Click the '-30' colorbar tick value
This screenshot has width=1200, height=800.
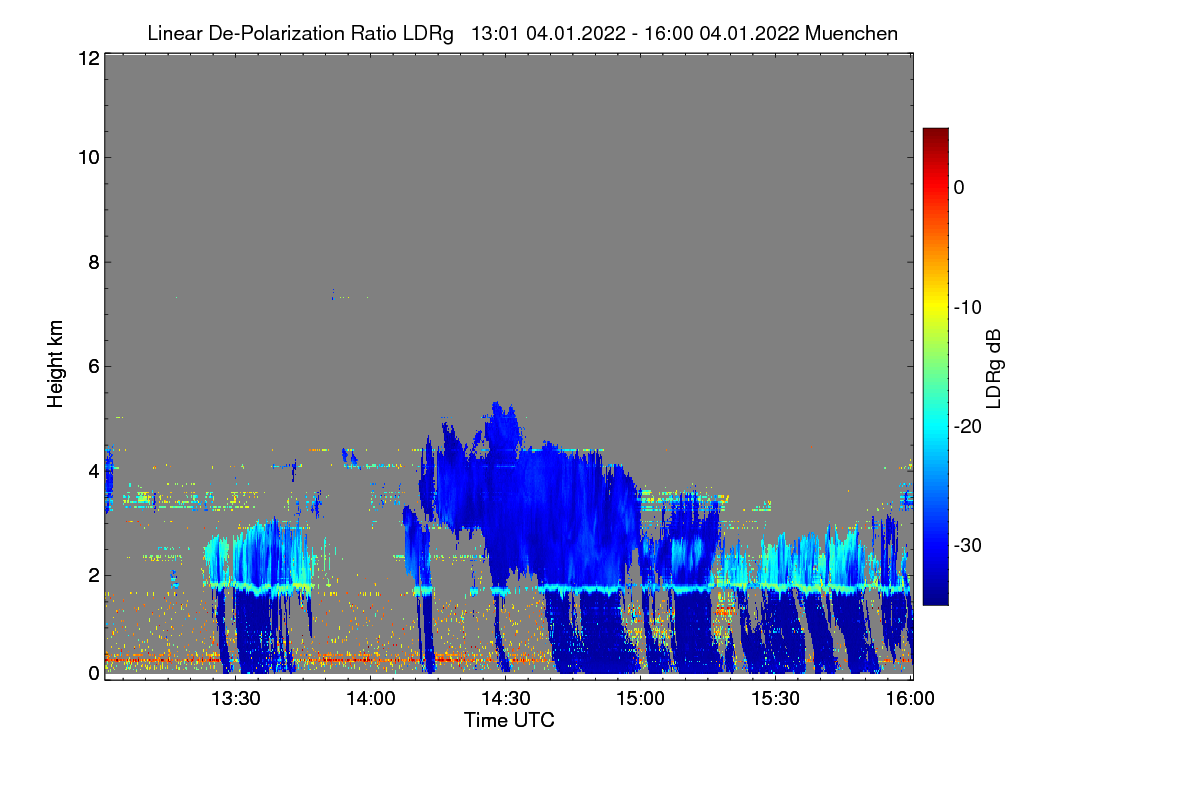click(x=970, y=545)
